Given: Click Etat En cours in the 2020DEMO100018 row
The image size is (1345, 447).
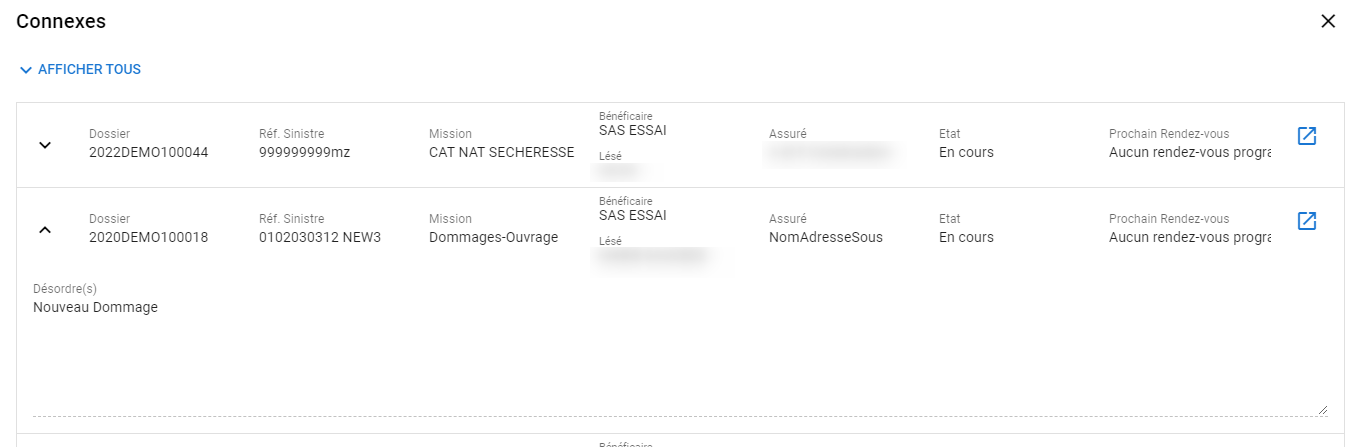Looking at the screenshot, I should point(966,238).
